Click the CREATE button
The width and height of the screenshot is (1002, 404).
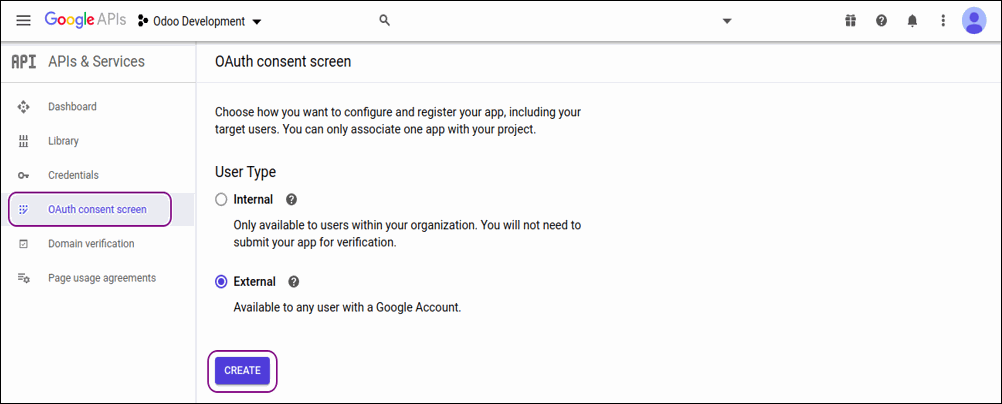[x=242, y=371]
